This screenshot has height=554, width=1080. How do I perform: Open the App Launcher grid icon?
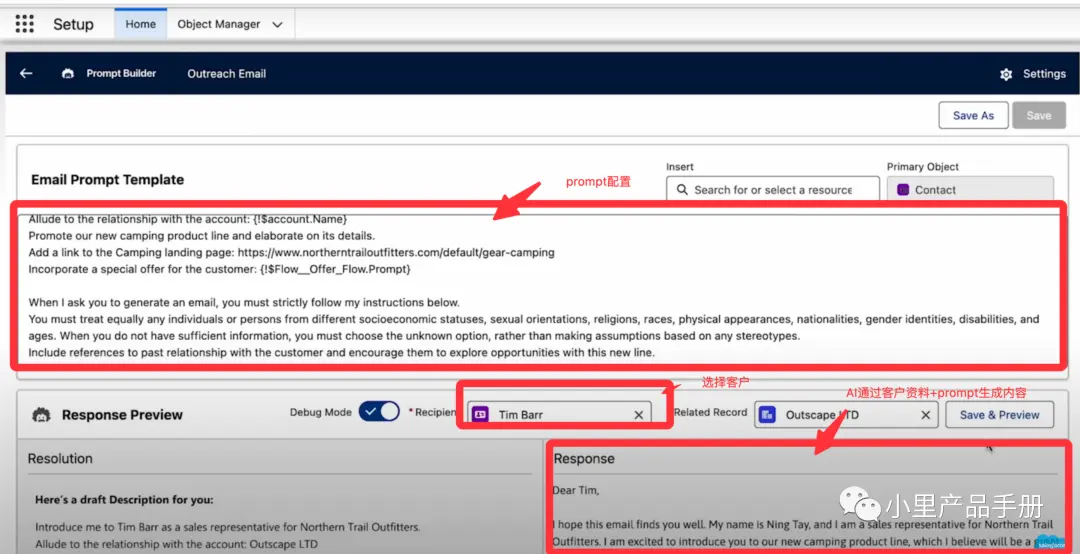click(x=24, y=23)
